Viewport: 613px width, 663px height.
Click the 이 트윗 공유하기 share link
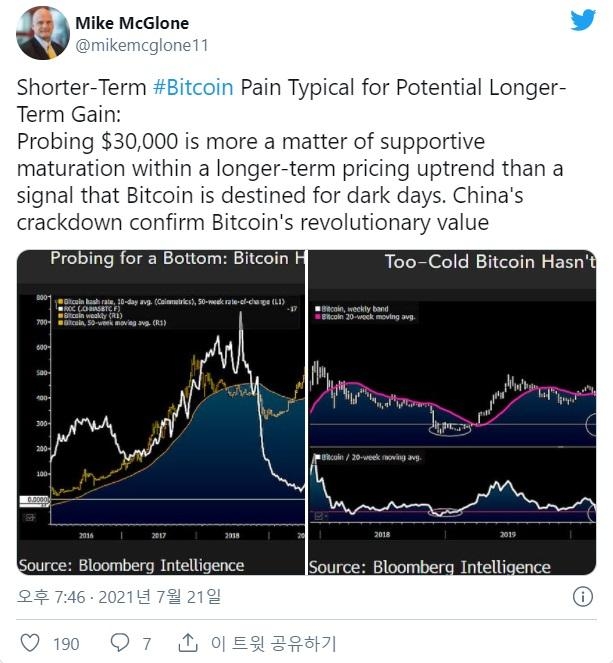(x=274, y=643)
